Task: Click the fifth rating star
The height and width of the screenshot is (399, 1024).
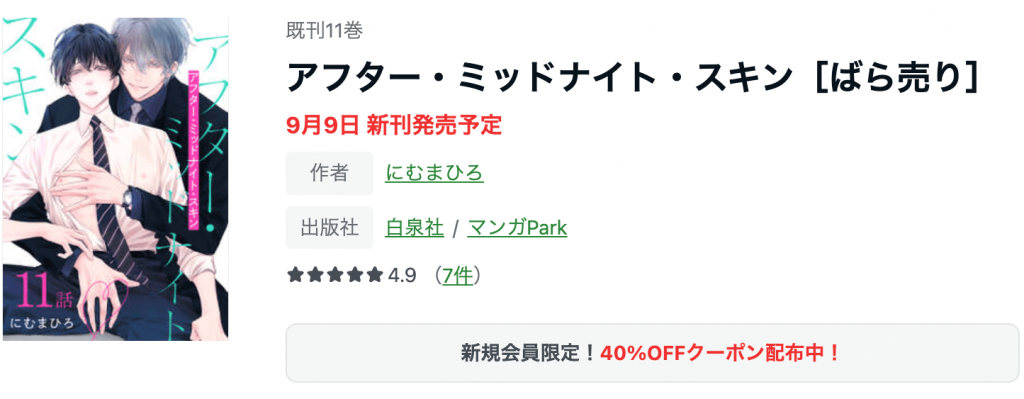Action: [375, 276]
